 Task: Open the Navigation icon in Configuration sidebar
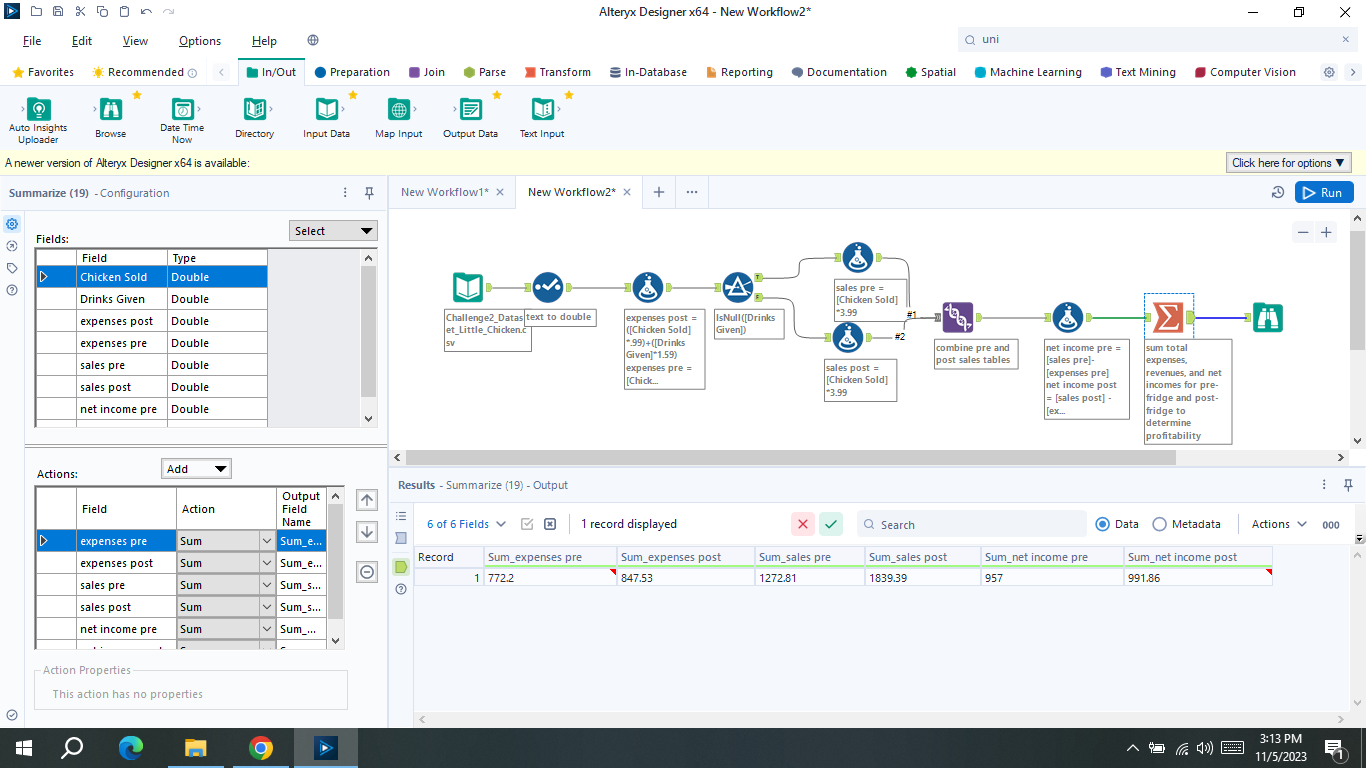12,246
